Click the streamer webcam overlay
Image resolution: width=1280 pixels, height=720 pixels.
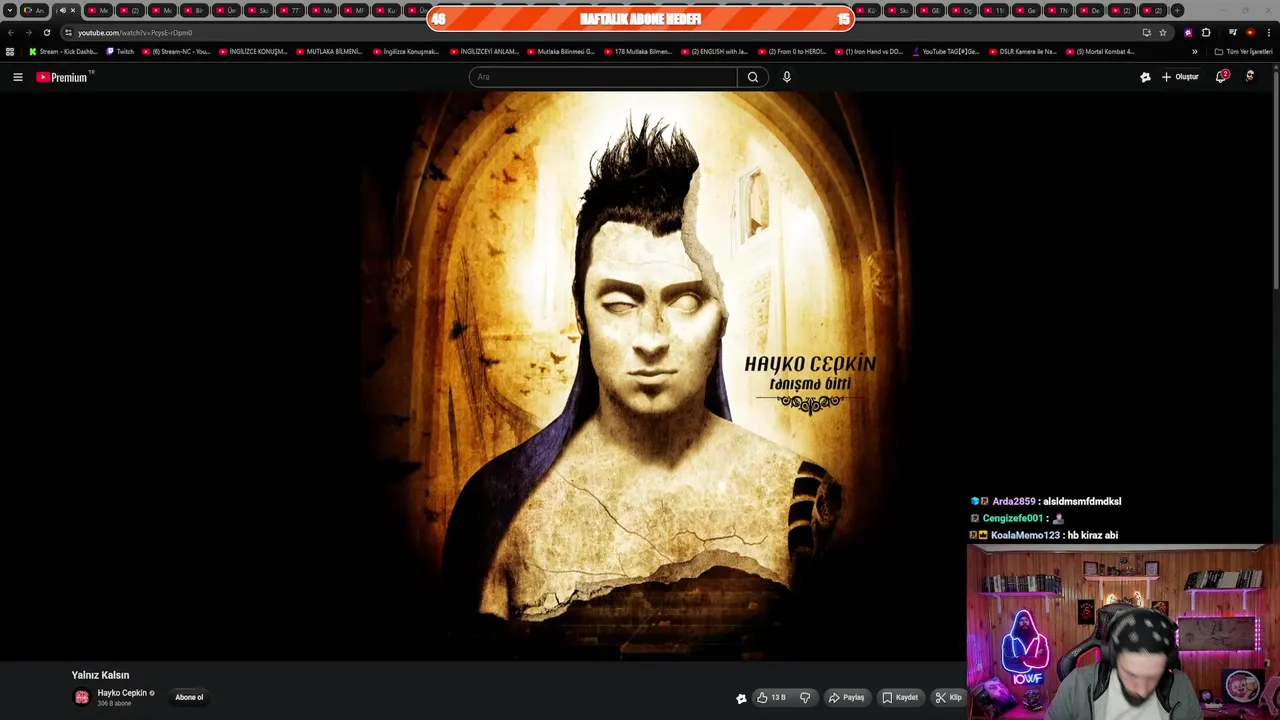click(1123, 632)
